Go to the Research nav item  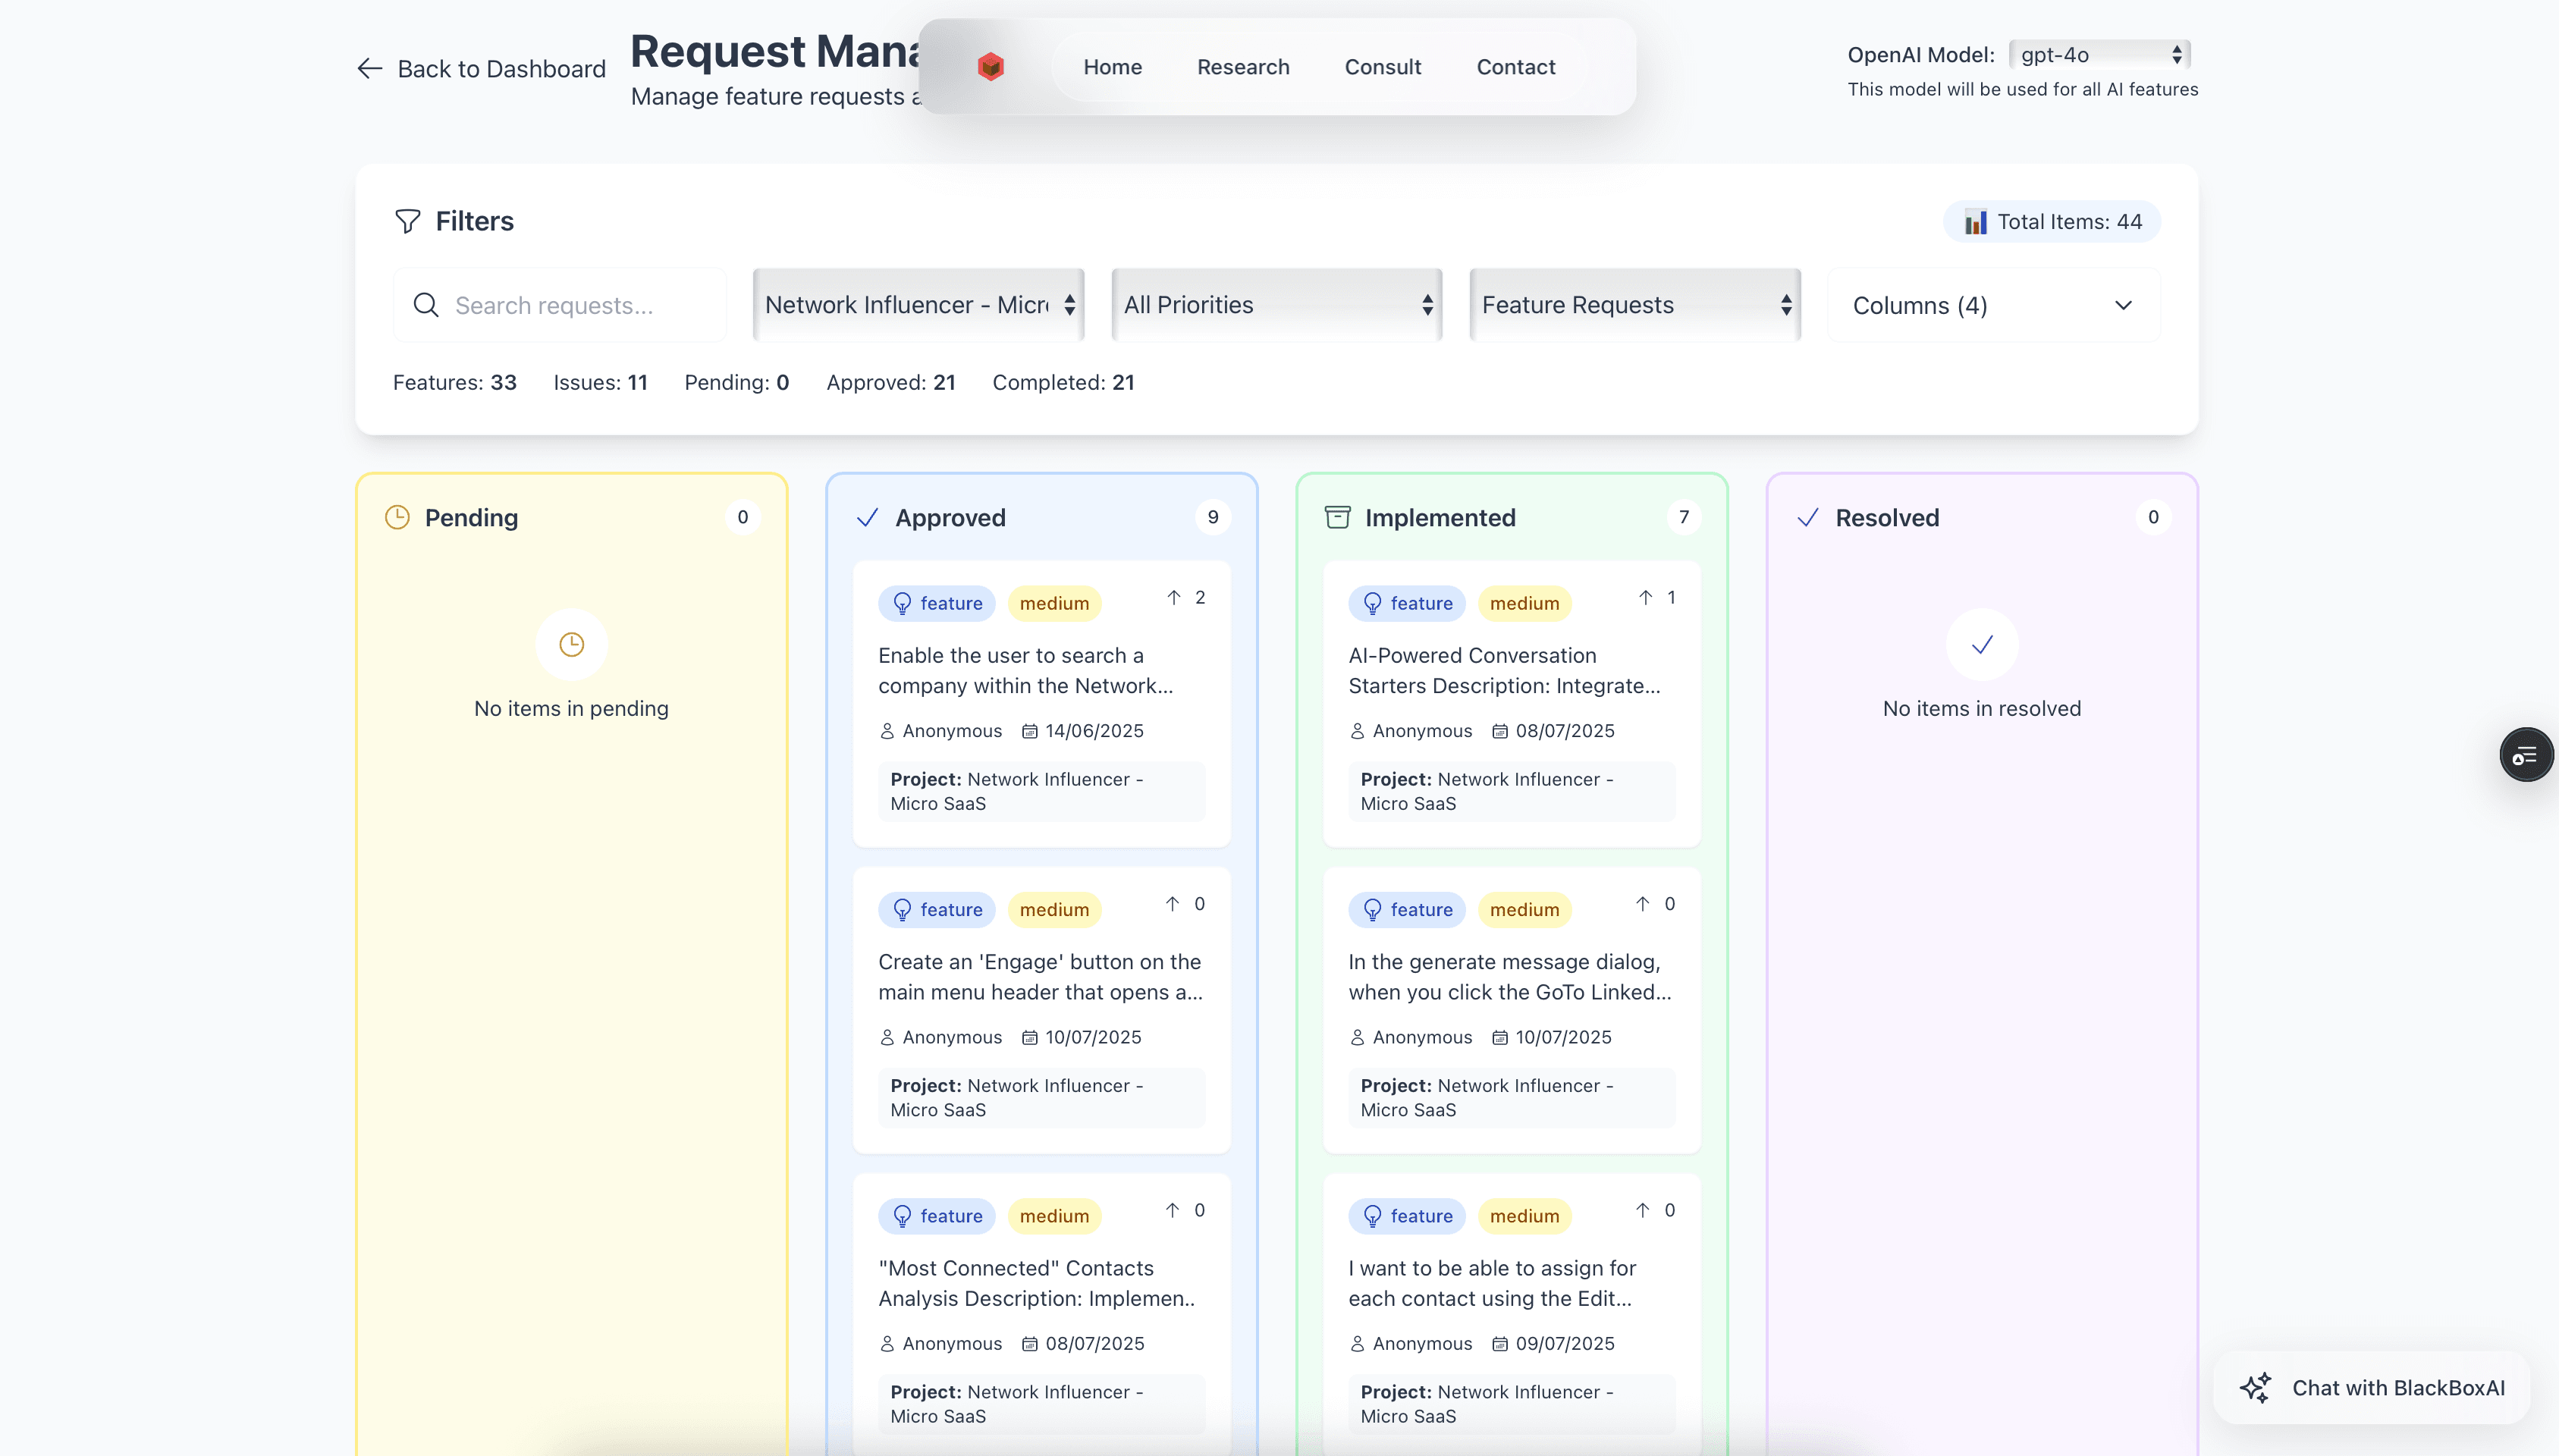pos(1243,67)
